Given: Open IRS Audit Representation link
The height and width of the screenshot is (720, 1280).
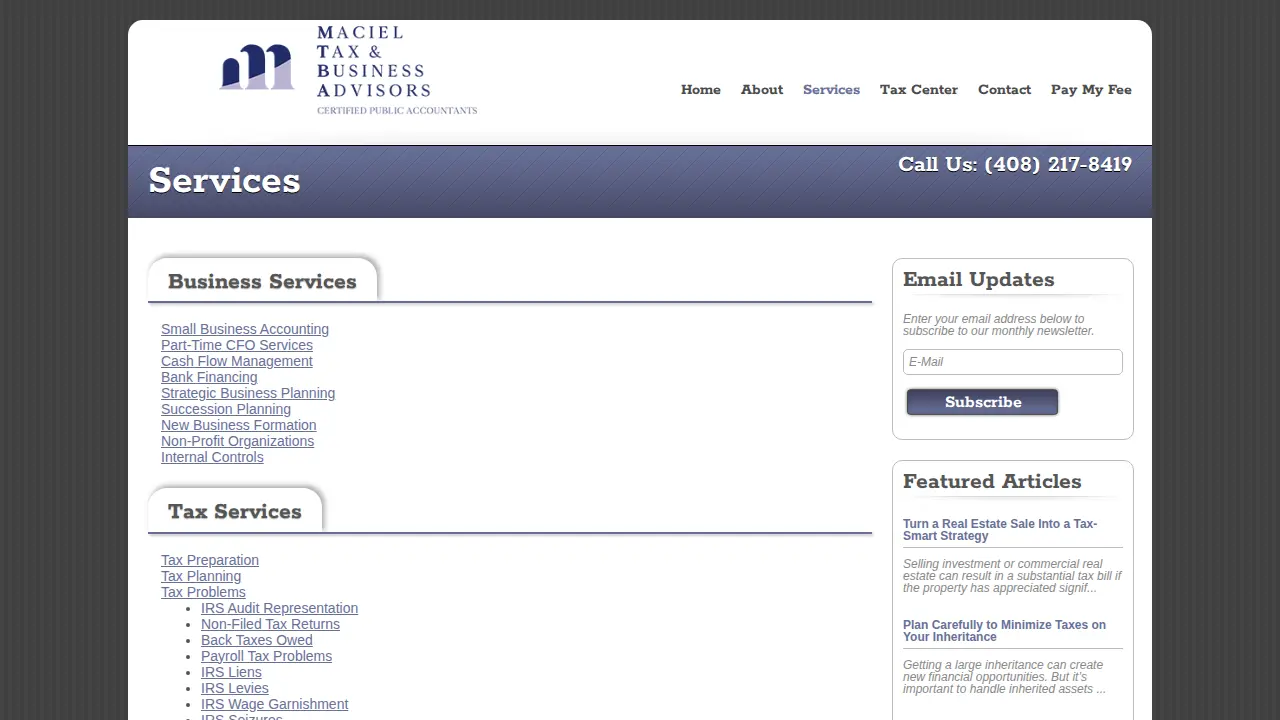Looking at the screenshot, I should tap(279, 608).
